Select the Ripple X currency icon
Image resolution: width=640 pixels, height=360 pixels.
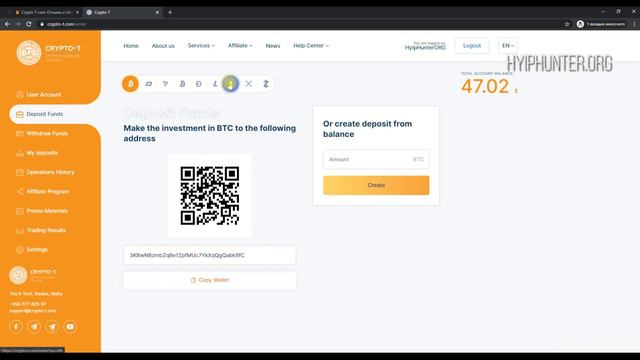pyautogui.click(x=249, y=84)
